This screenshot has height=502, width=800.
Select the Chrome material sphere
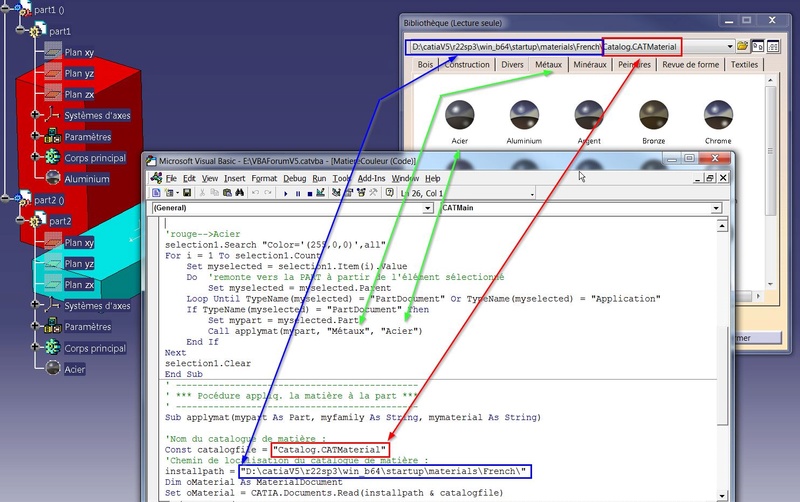[x=718, y=115]
